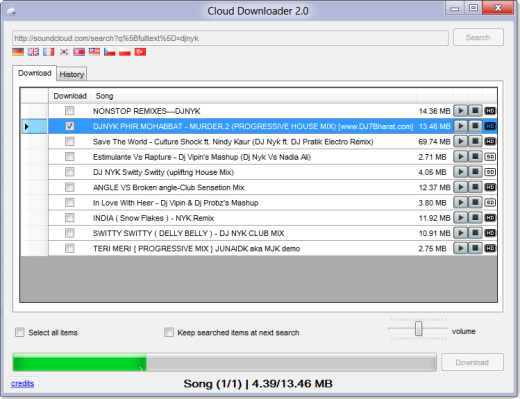
Task: Mark DJ NYK Switty Switty House Mix checkbox
Action: (70, 172)
